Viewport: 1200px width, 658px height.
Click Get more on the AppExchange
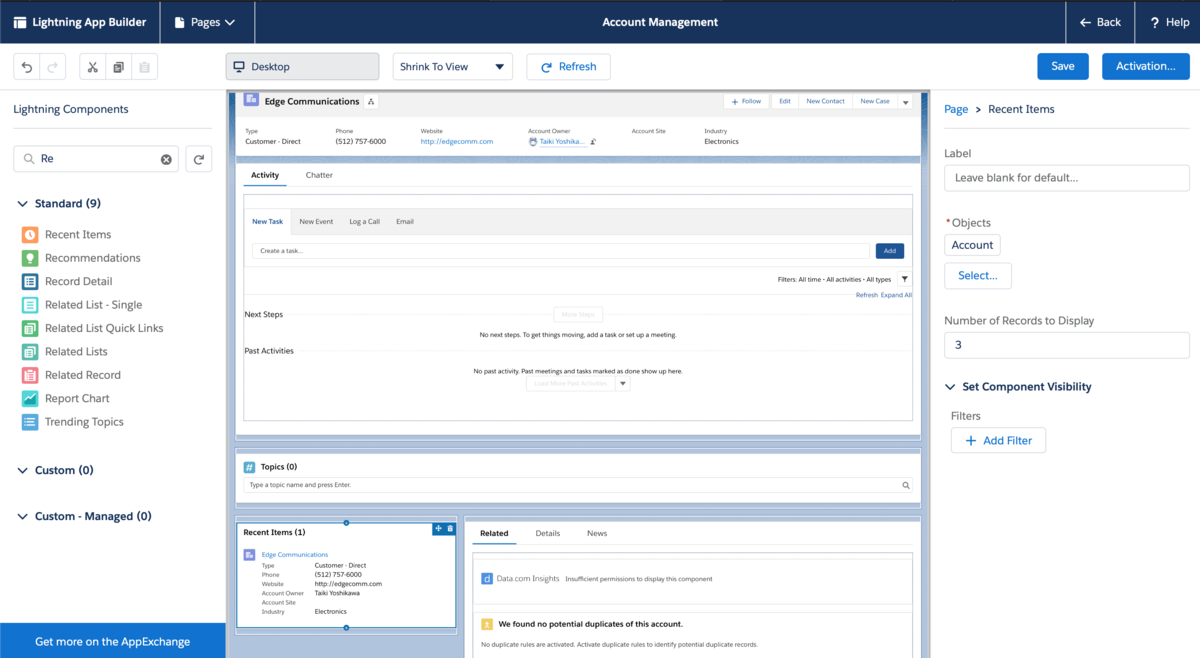tap(113, 641)
